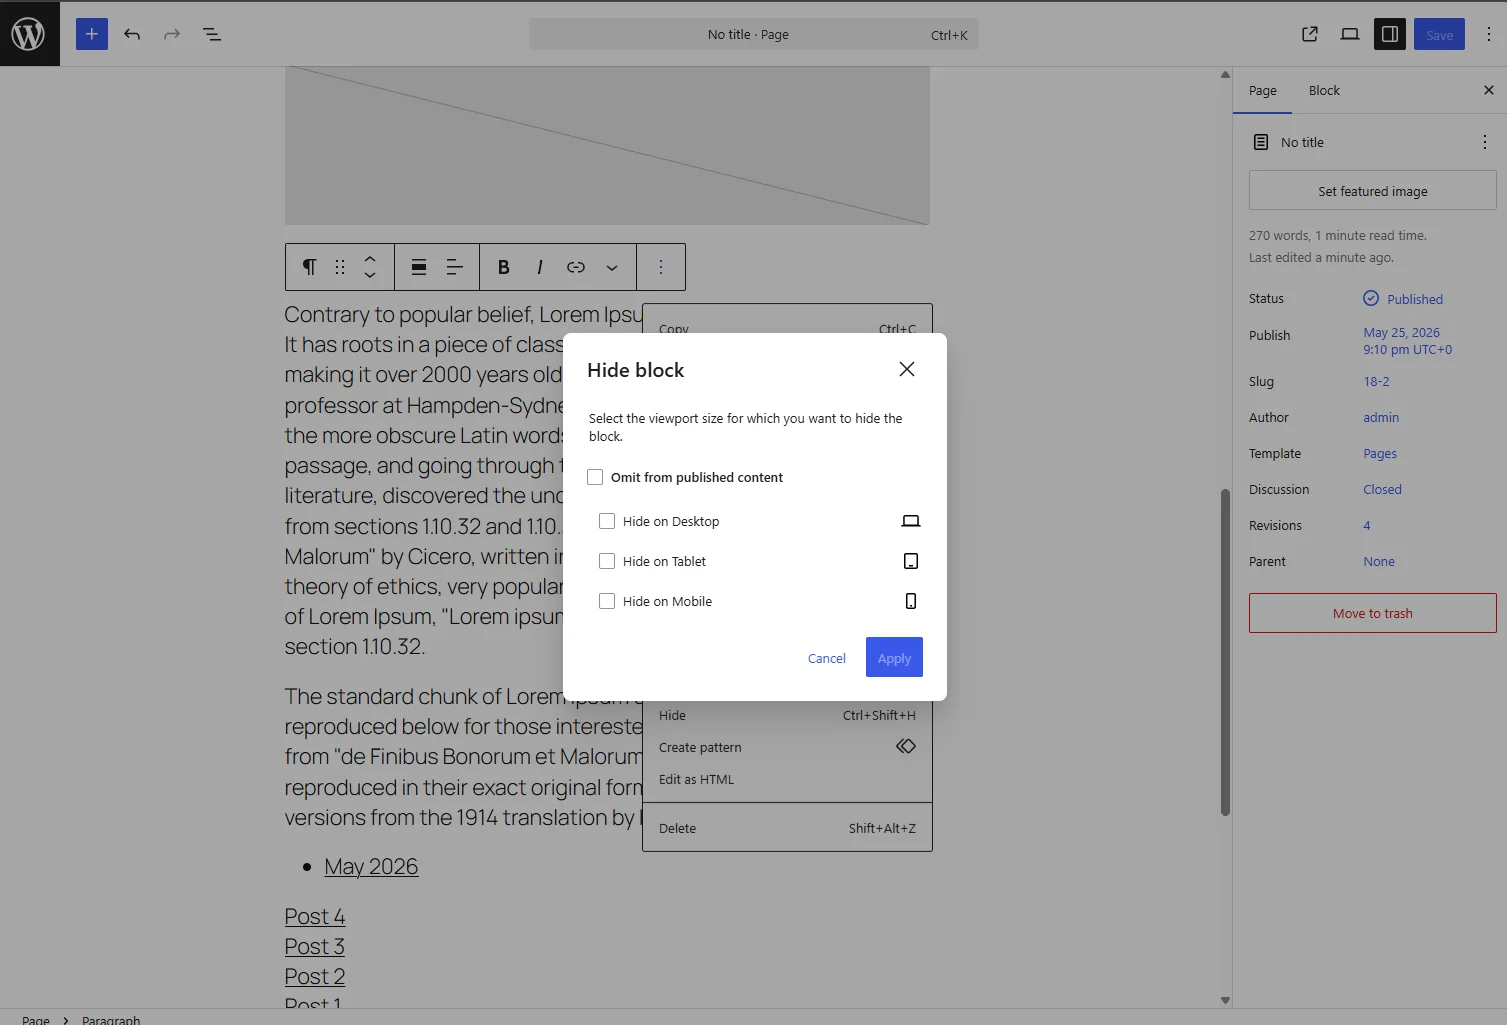Select the image placeholder block
Viewport: 1507px width, 1025px height.
[x=607, y=145]
